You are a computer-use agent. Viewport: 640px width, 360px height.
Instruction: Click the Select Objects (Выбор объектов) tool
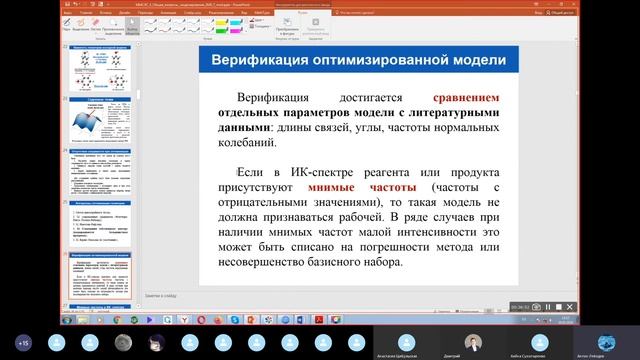[132, 26]
